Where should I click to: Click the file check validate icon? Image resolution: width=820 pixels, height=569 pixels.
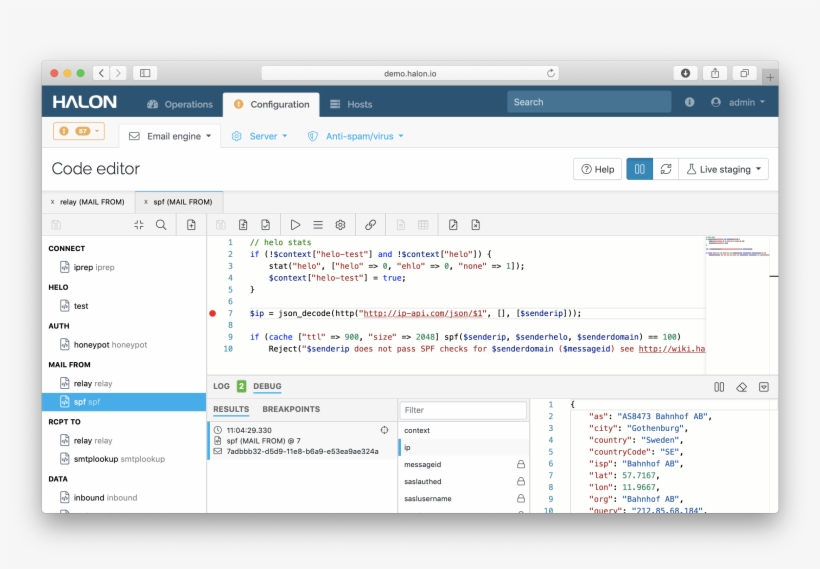click(x=266, y=225)
